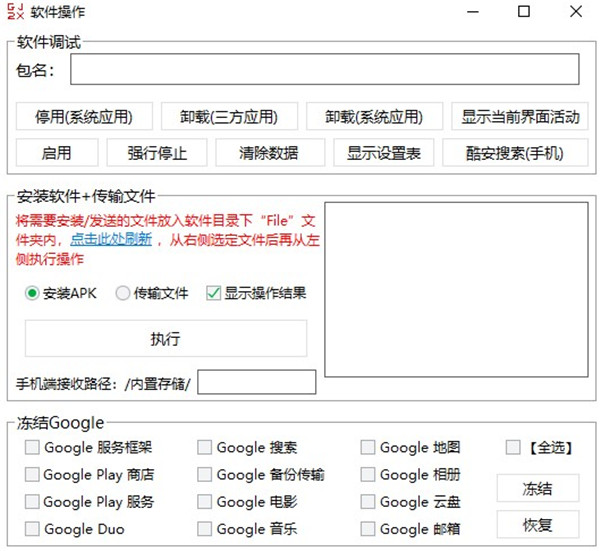Viewport: 600px width, 551px height.
Task: Open 酷安搜索(手机) button
Action: pyautogui.click(x=515, y=153)
